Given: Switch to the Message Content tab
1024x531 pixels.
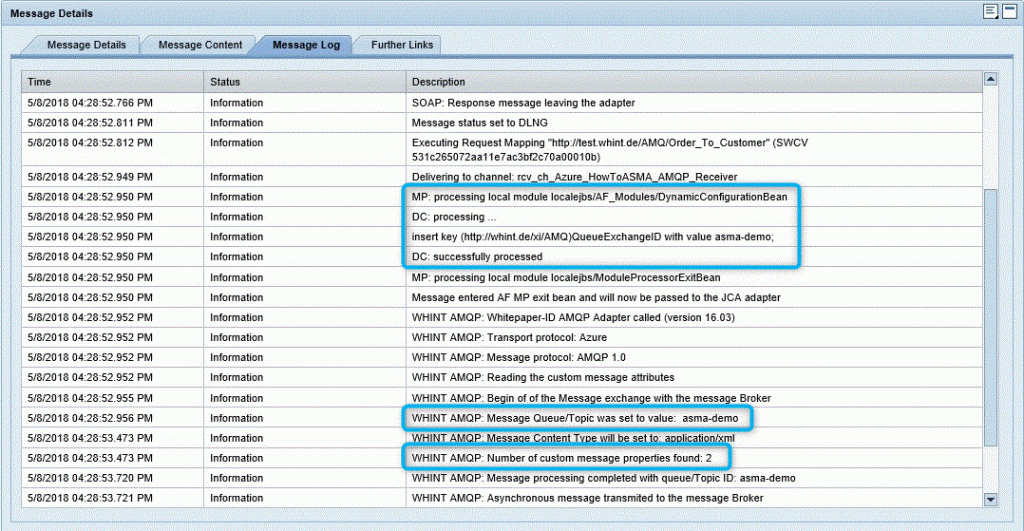Looking at the screenshot, I should pos(200,45).
